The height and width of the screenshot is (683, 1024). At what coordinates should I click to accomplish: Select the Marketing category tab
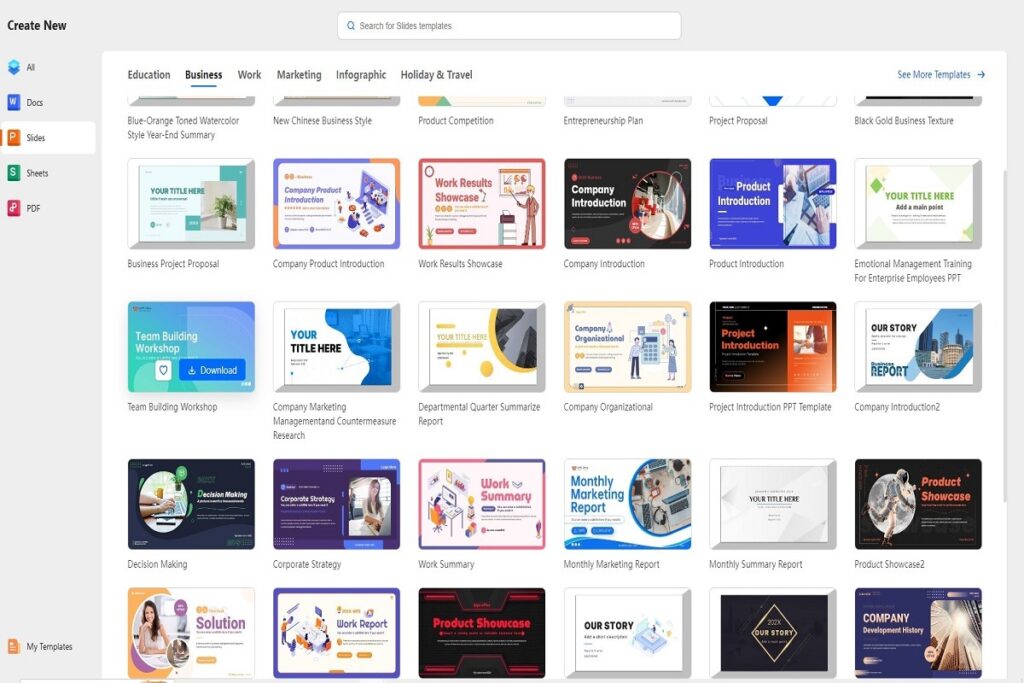(299, 75)
